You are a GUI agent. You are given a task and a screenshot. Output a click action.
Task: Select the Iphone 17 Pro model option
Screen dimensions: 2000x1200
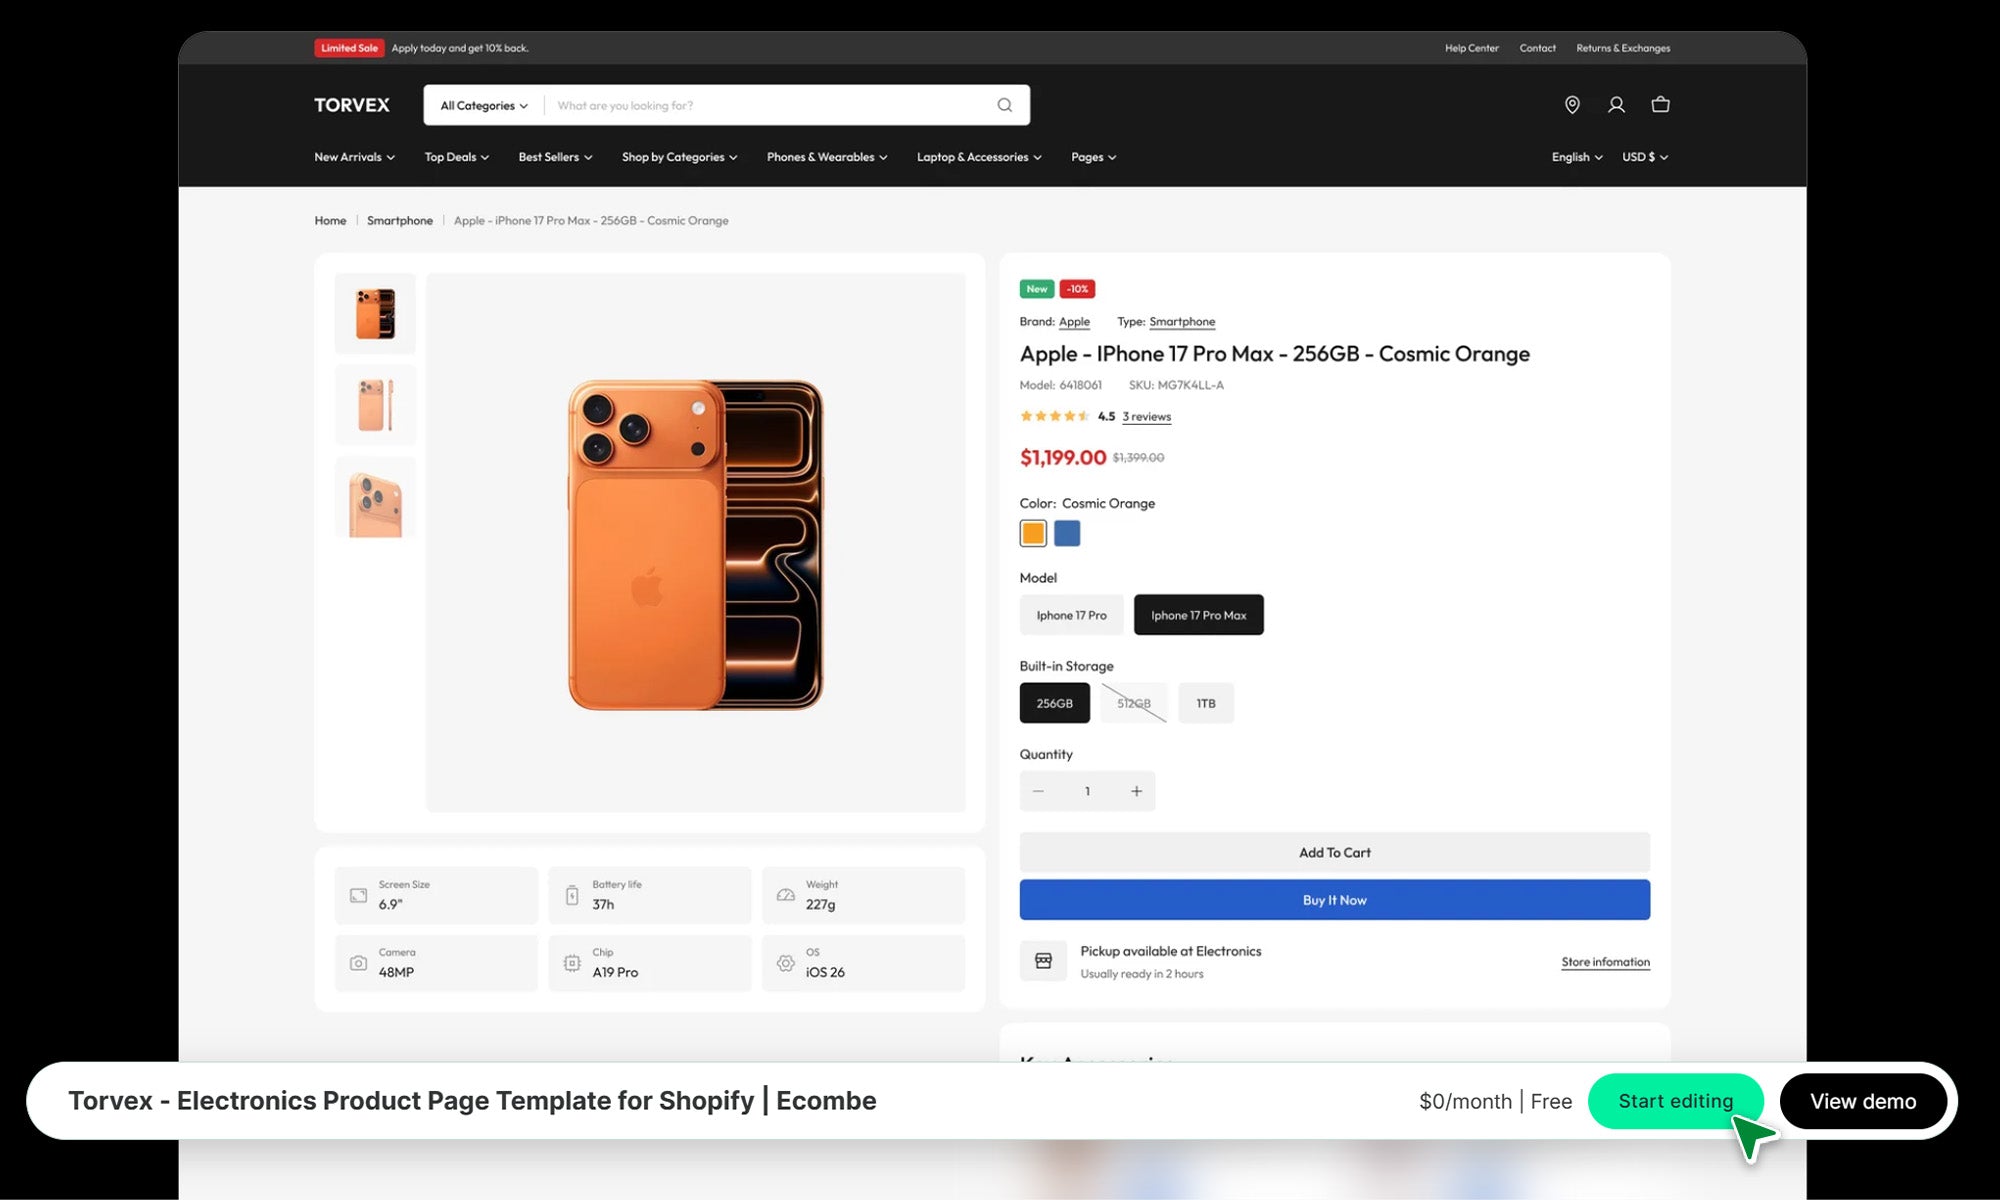(x=1071, y=615)
